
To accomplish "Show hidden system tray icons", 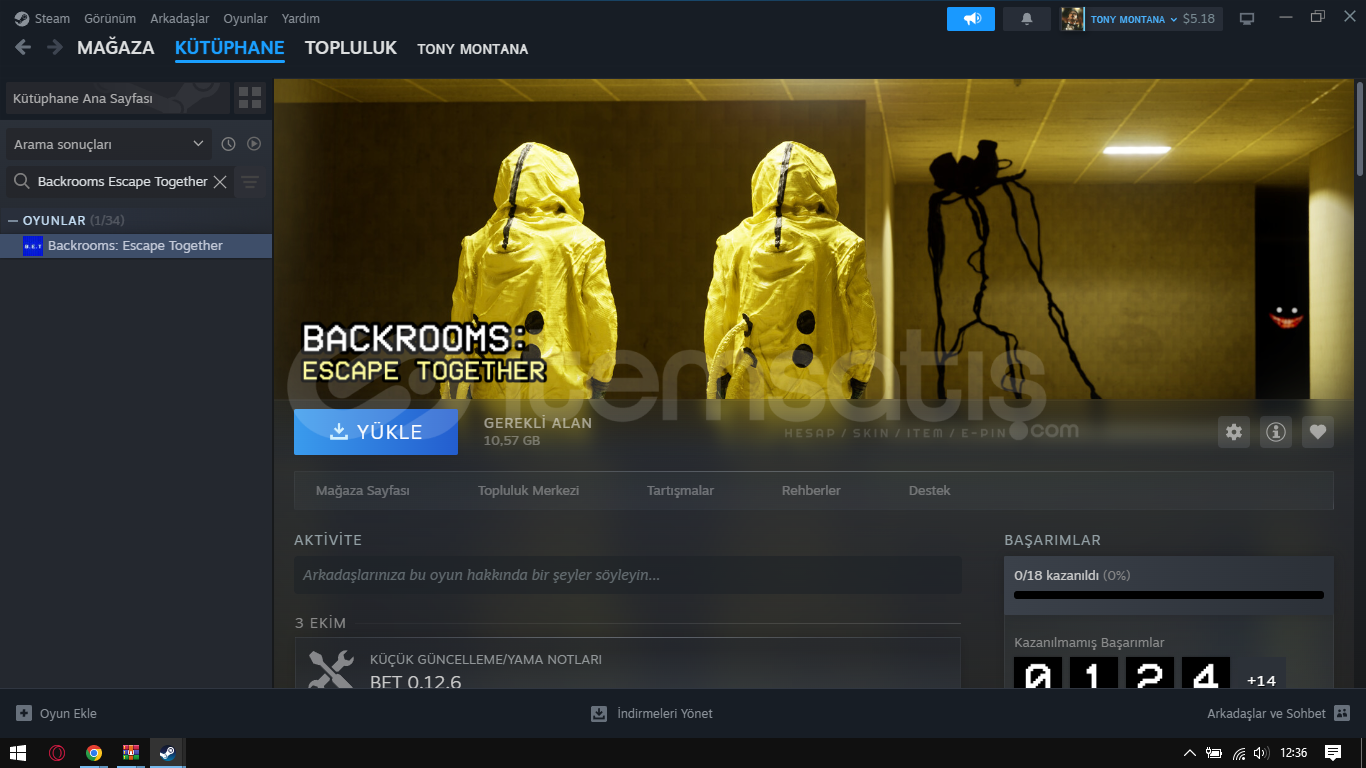I will click(1190, 753).
